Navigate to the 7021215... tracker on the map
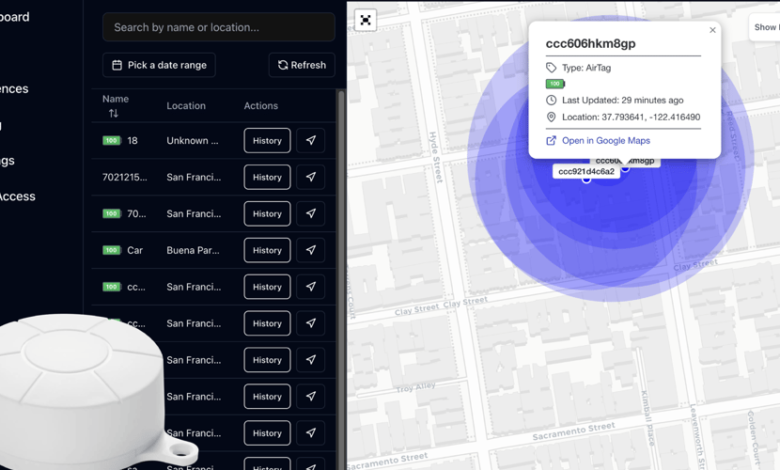This screenshot has width=780, height=470. pyautogui.click(x=310, y=177)
